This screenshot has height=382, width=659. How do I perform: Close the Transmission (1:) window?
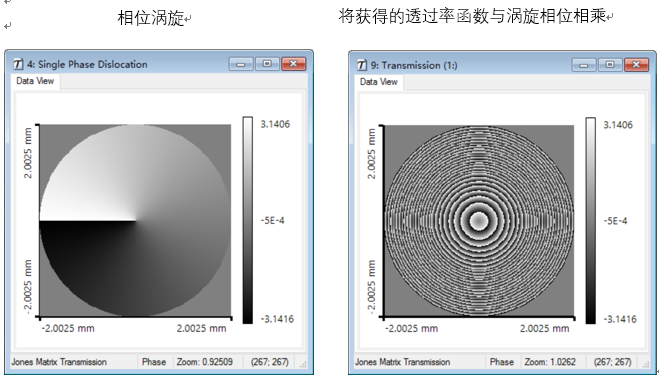(636, 65)
